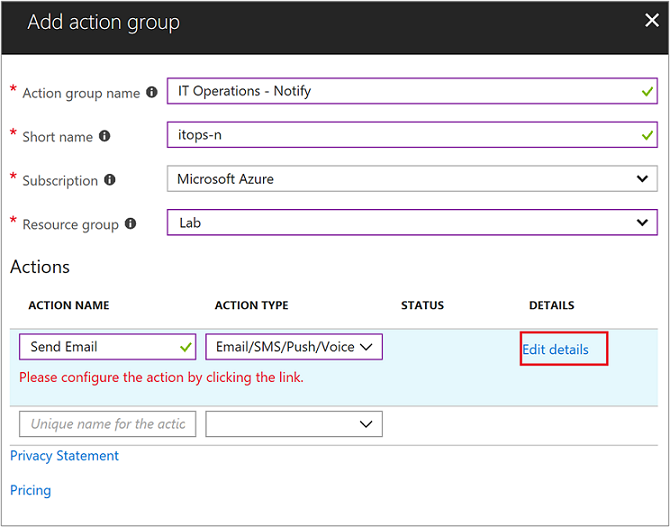Viewport: 670px width, 527px height.
Task: Click info icon next to Short name
Action: point(105,136)
